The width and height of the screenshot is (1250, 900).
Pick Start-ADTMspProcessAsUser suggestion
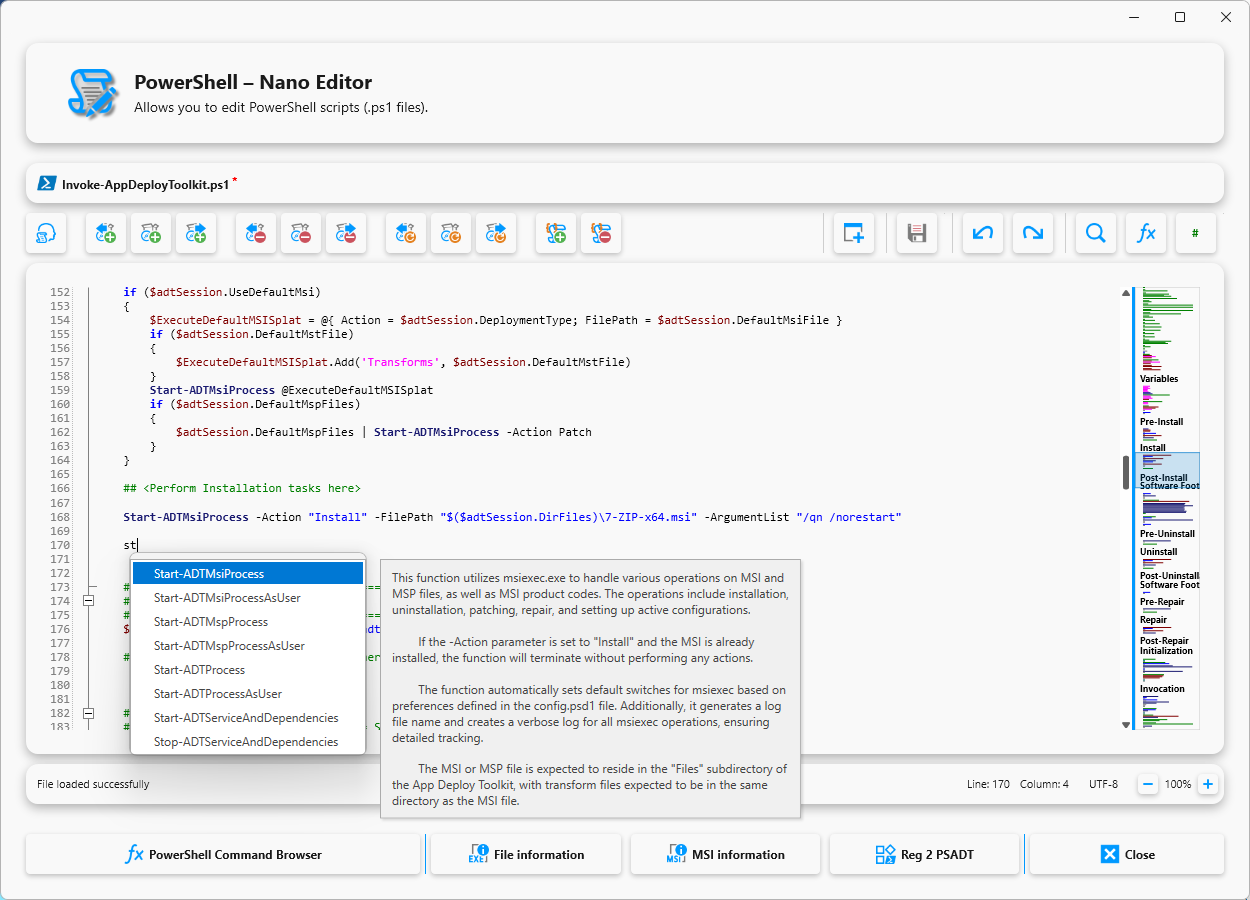248,646
